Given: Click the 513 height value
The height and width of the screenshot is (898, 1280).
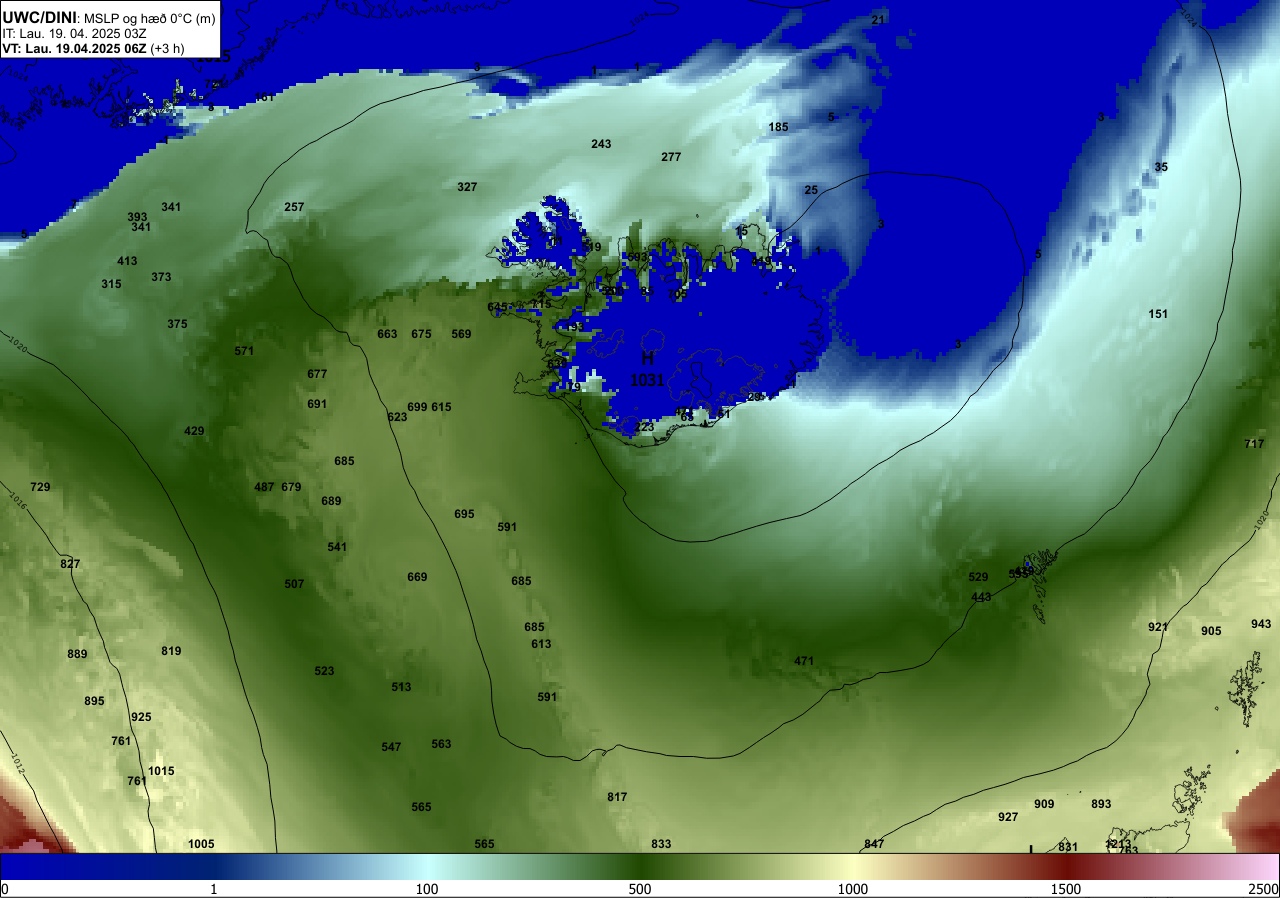Looking at the screenshot, I should pyautogui.click(x=401, y=687).
